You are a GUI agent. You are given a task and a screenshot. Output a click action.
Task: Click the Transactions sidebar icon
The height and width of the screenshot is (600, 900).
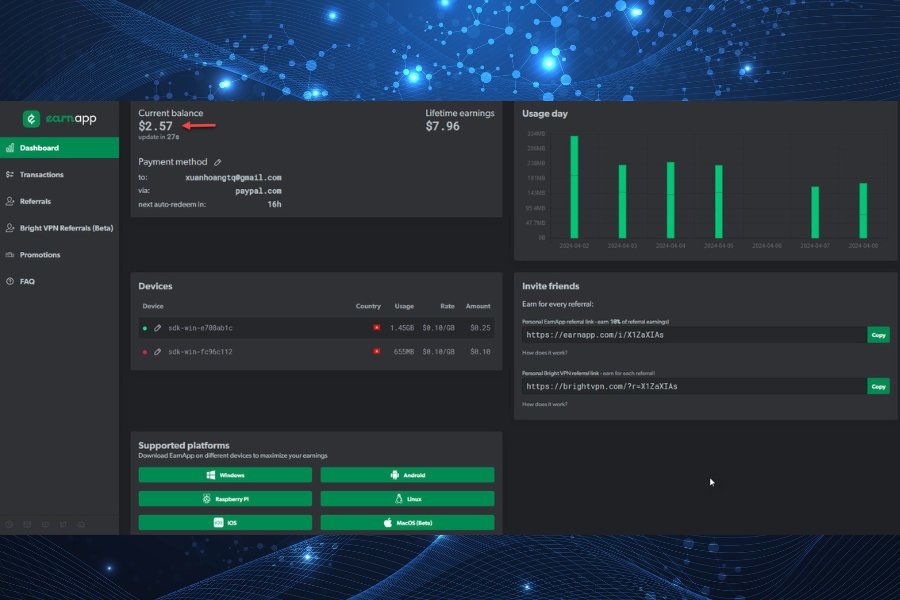click(10, 175)
